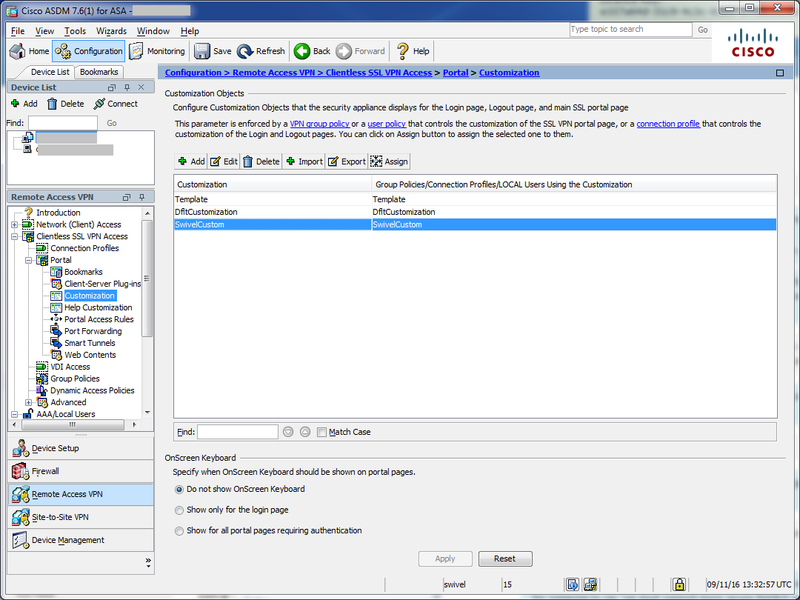Expand the AAA/Local Users node
Screen dimensions: 800x600
tap(15, 414)
